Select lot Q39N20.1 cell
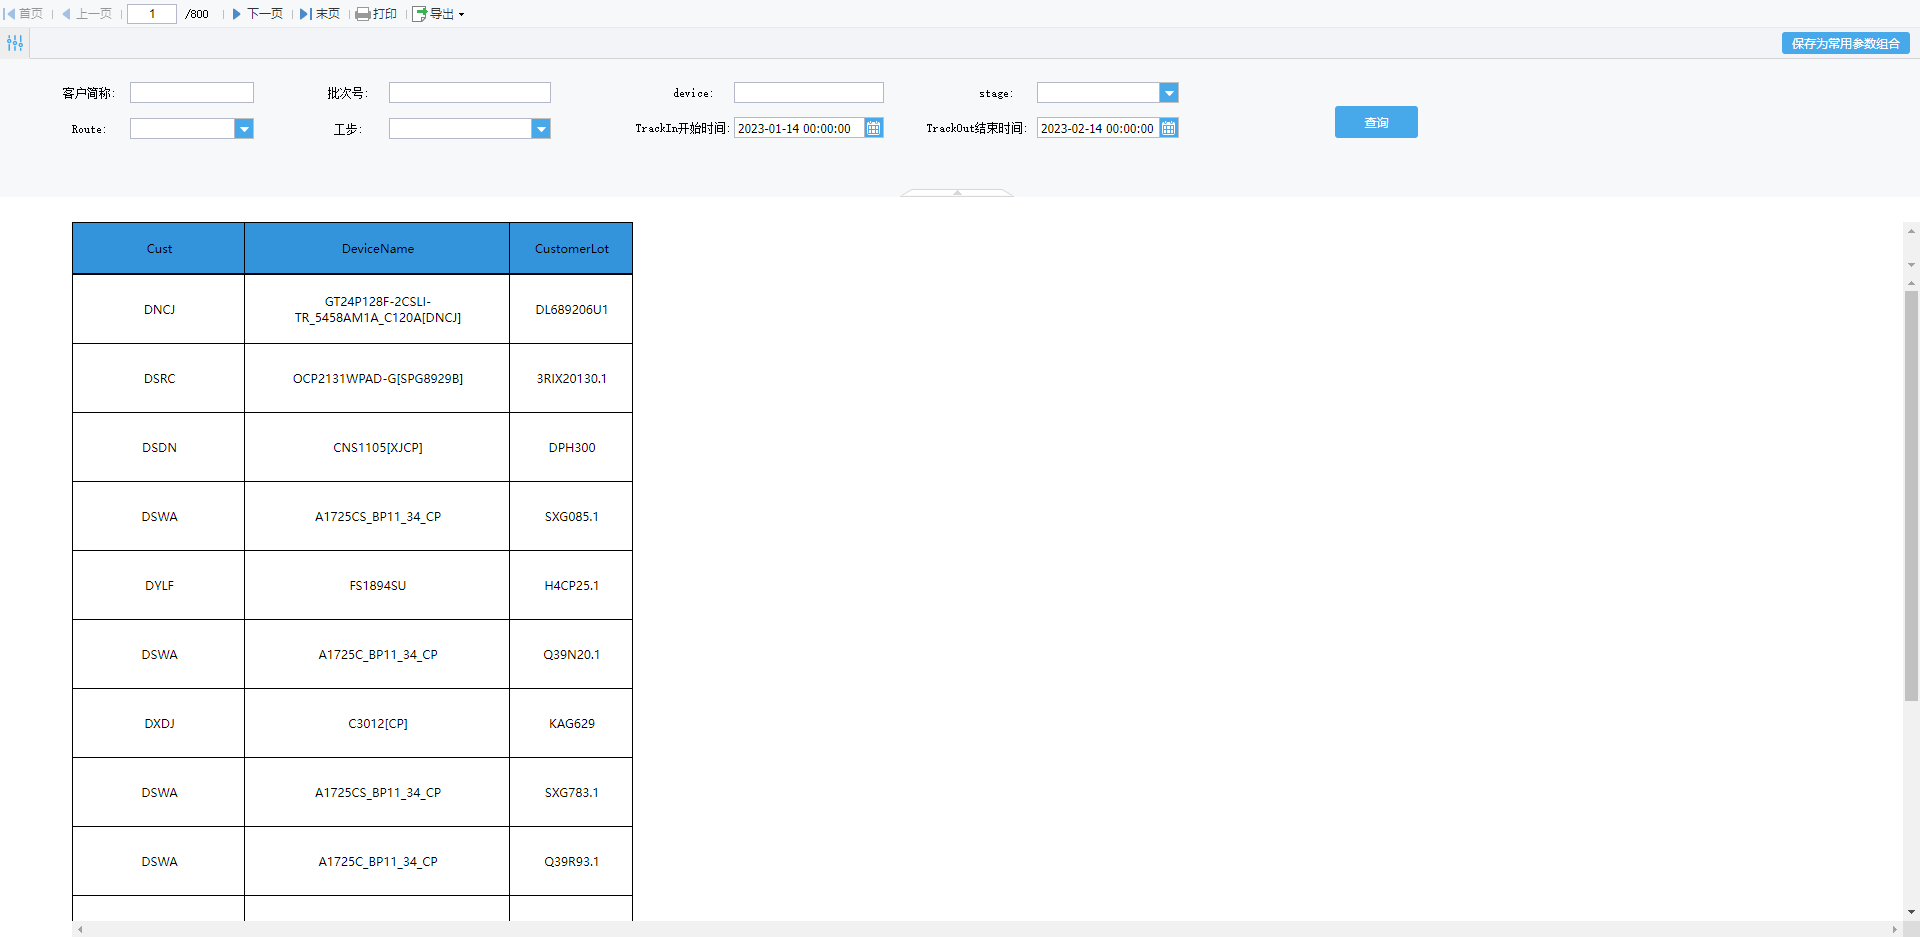This screenshot has width=1920, height=937. pos(571,655)
